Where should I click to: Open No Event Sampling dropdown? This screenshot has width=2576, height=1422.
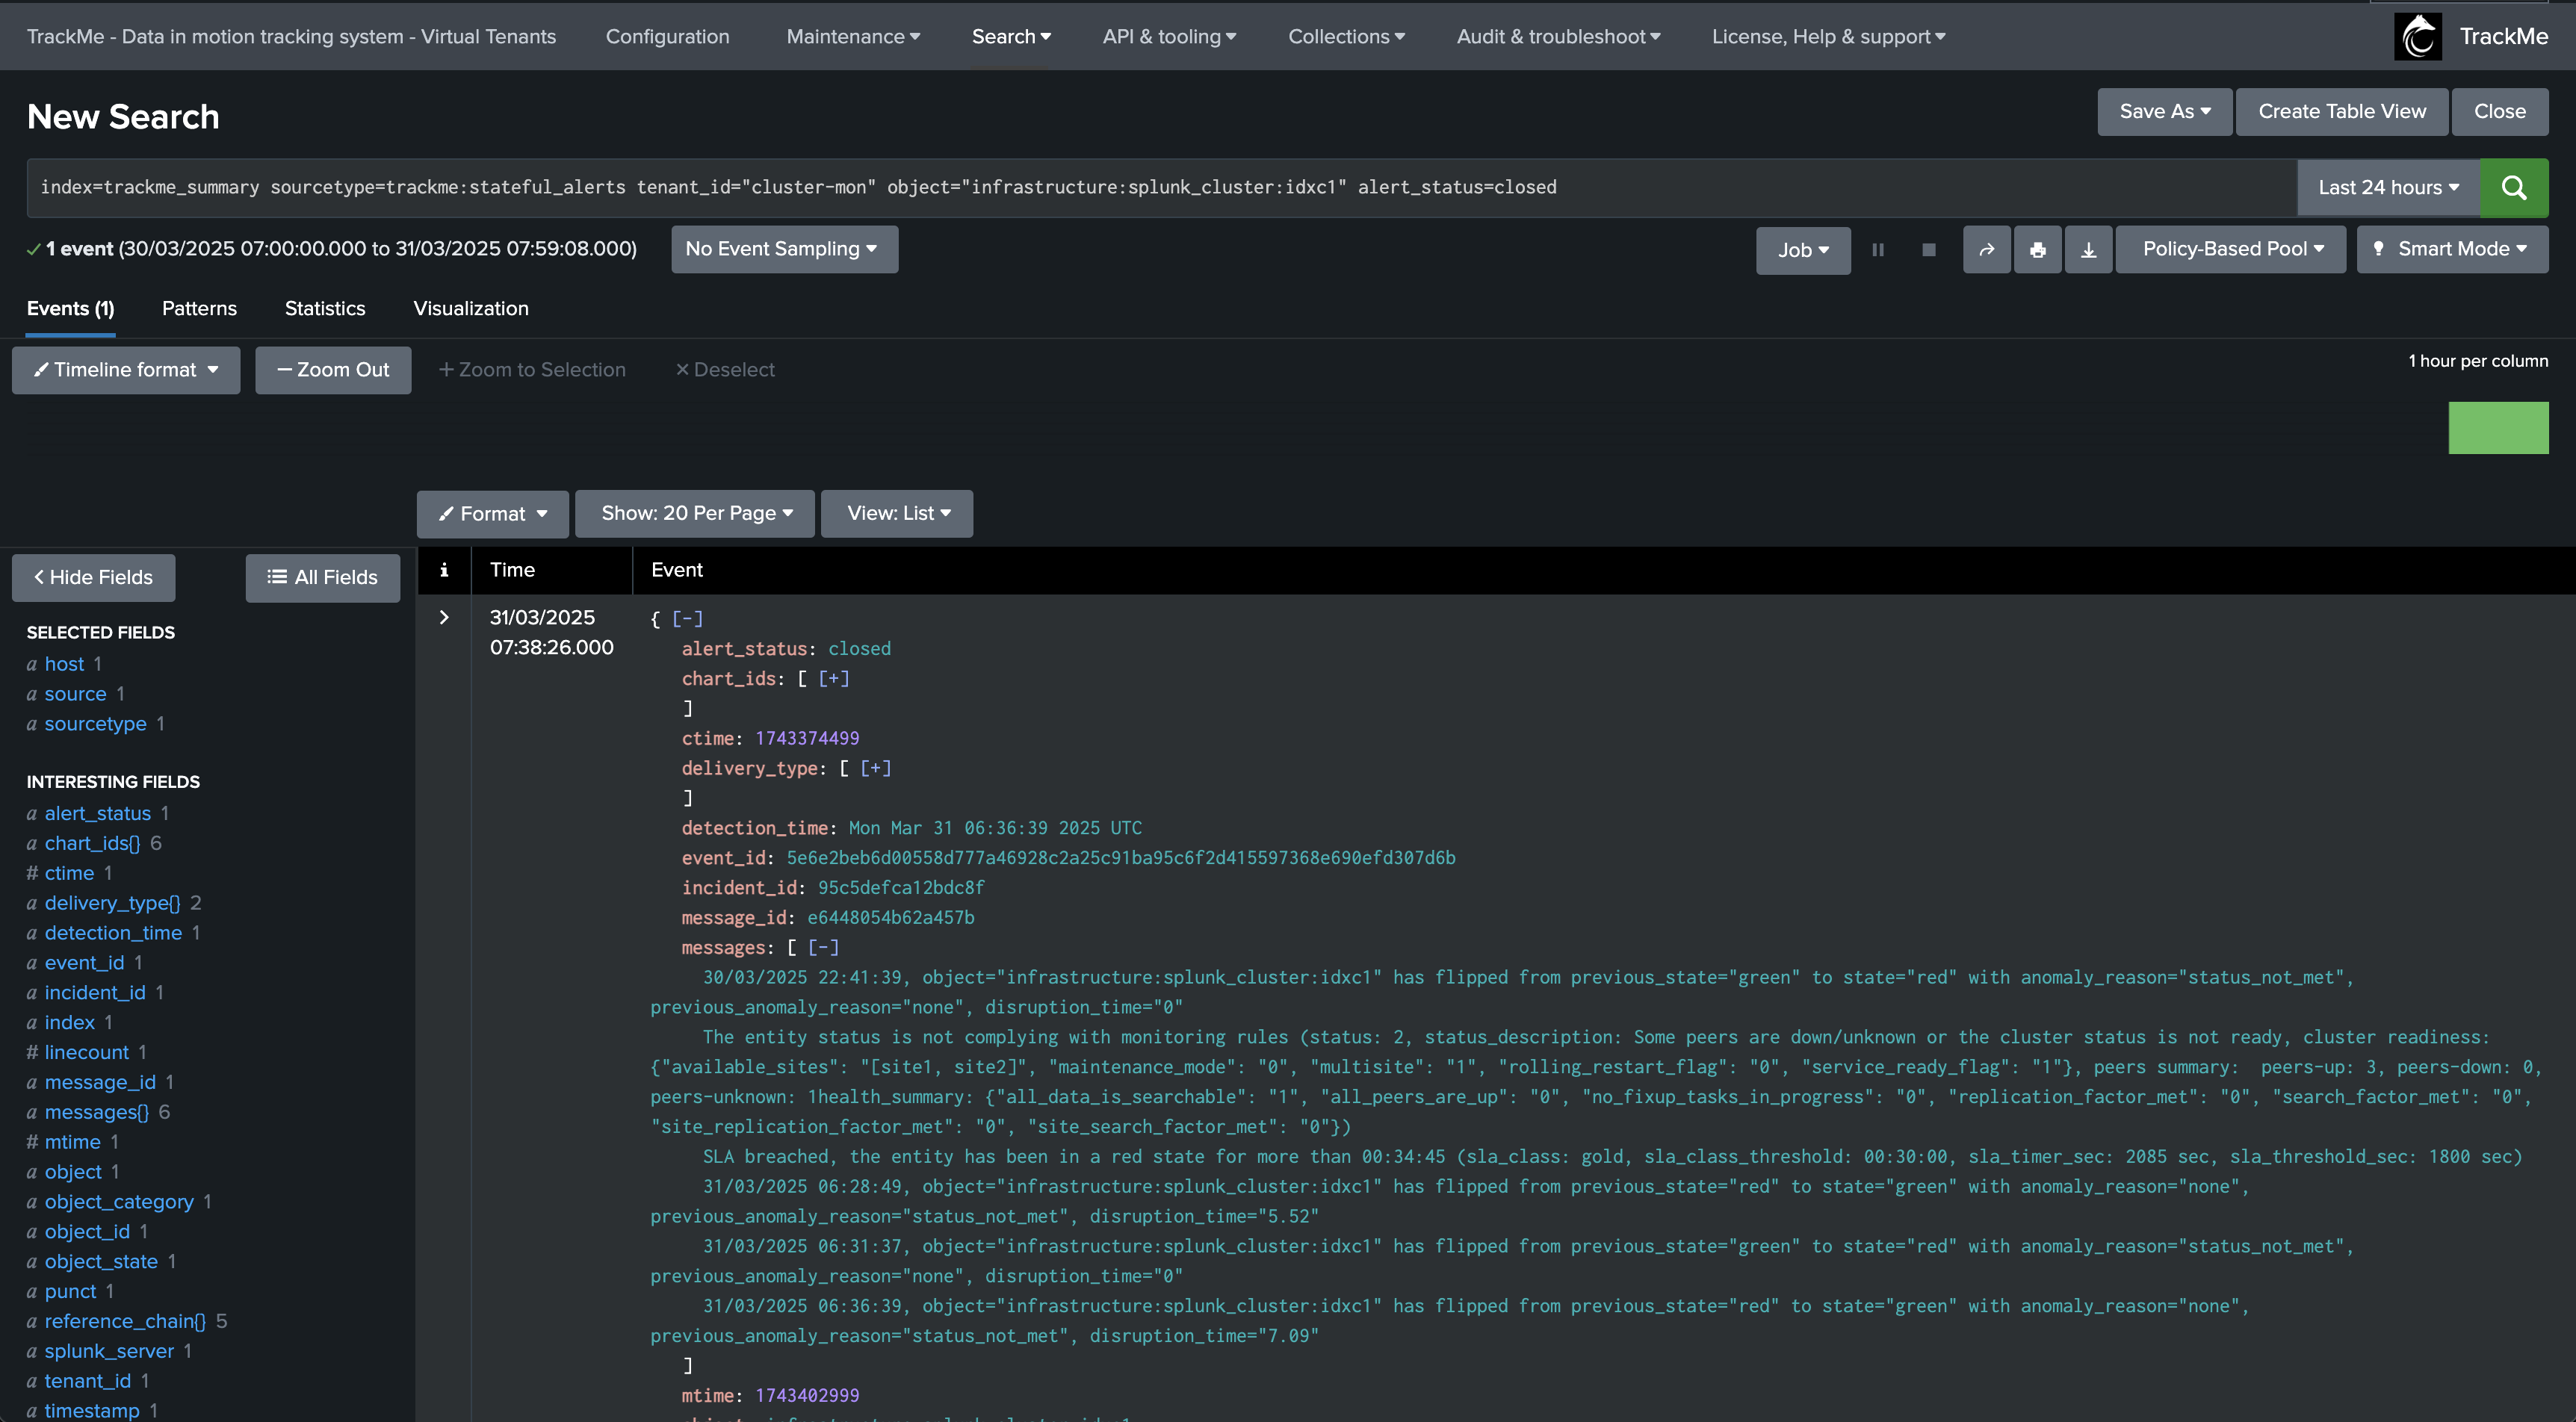tap(784, 249)
